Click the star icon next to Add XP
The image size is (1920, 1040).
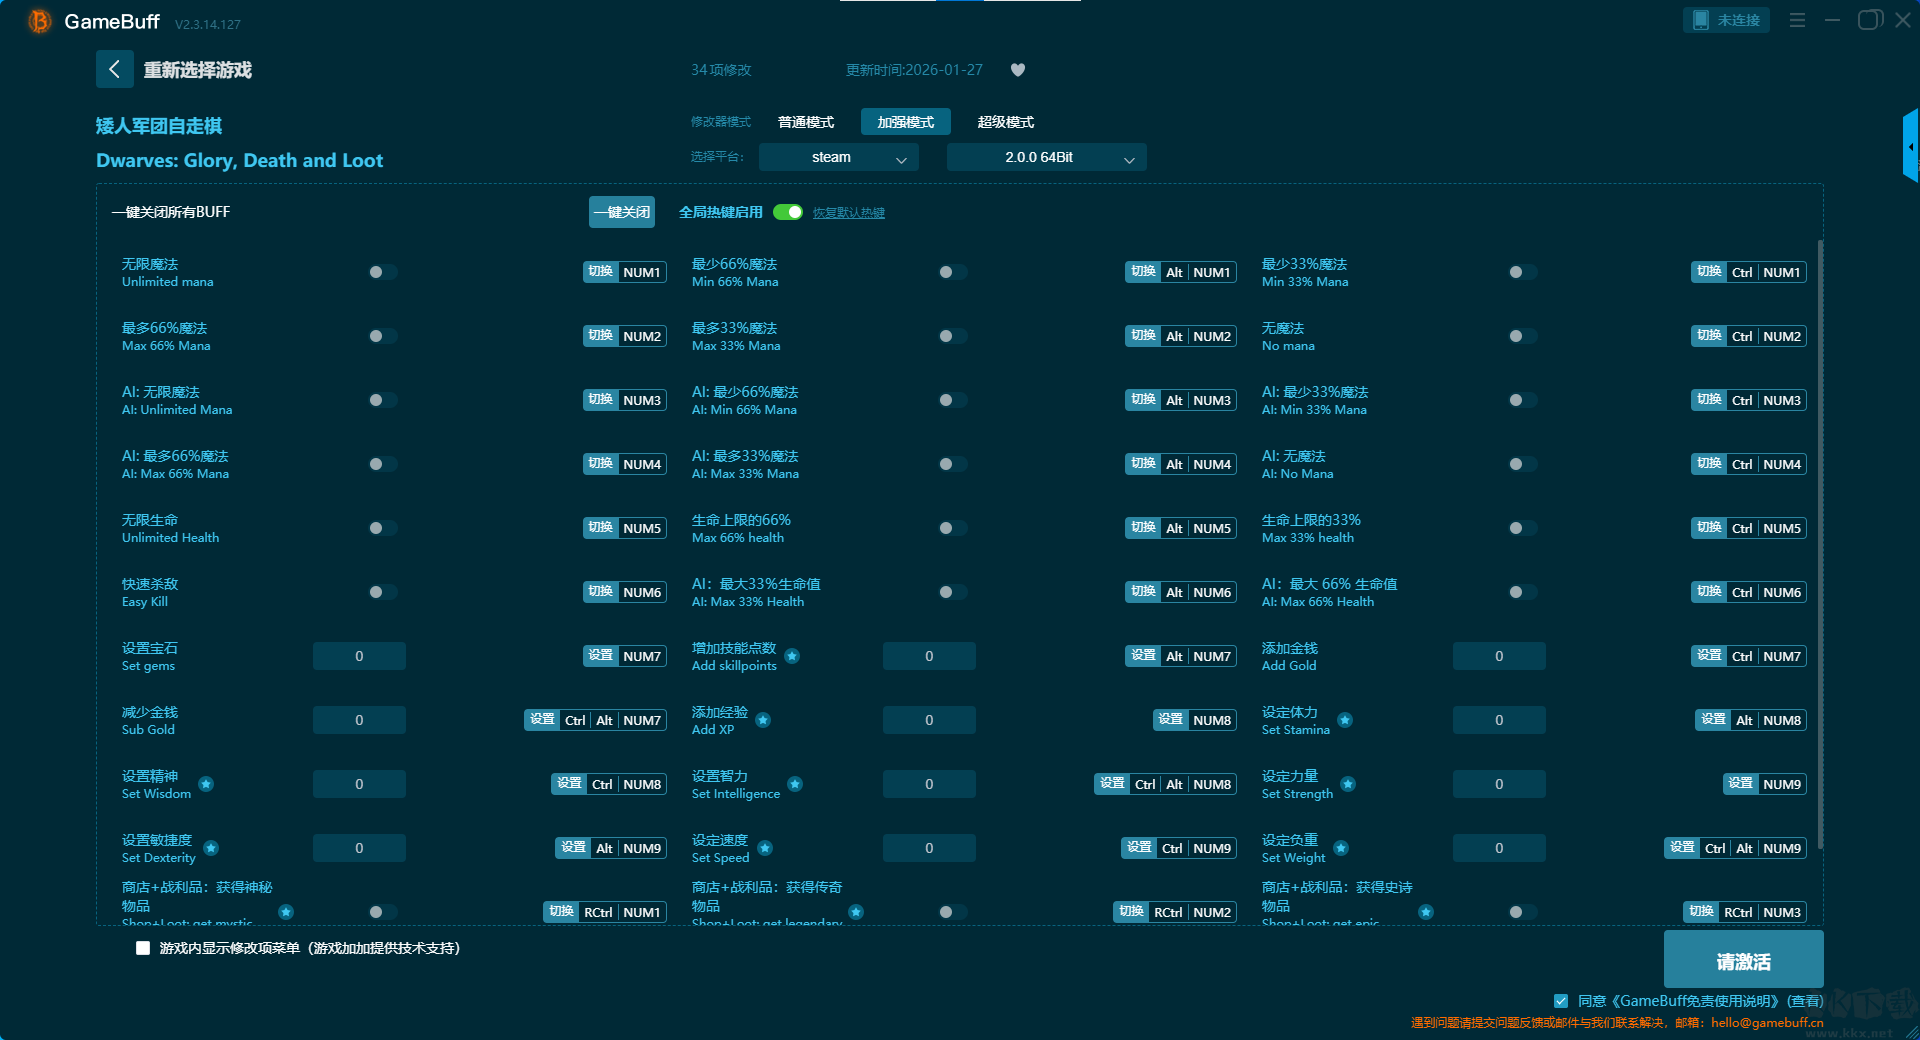pos(763,720)
